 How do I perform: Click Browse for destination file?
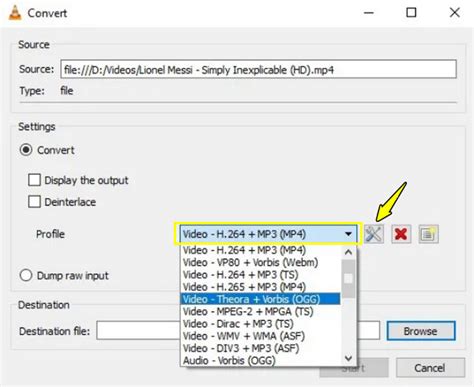pos(421,331)
